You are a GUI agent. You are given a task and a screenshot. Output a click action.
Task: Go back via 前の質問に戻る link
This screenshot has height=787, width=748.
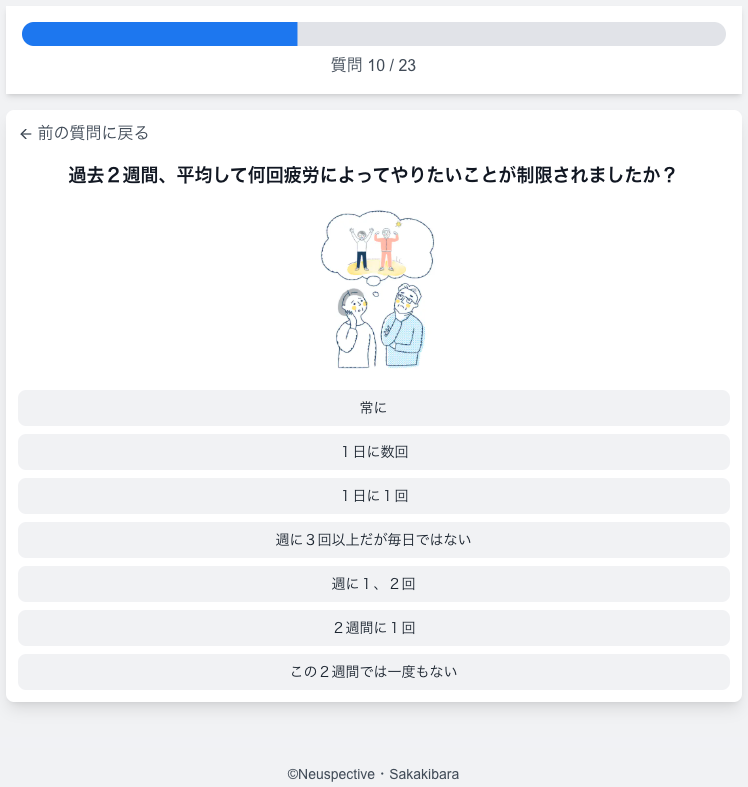point(84,133)
